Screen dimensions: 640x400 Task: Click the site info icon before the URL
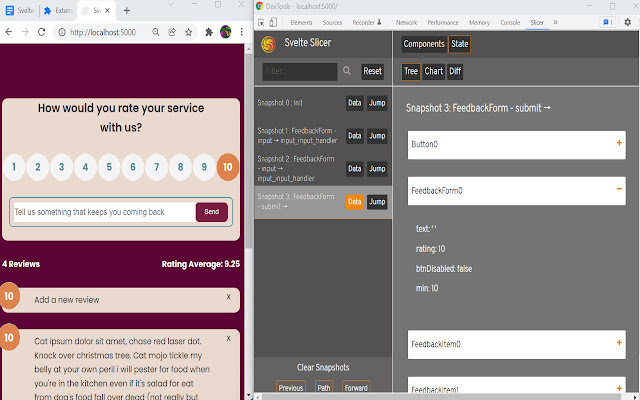click(x=62, y=32)
